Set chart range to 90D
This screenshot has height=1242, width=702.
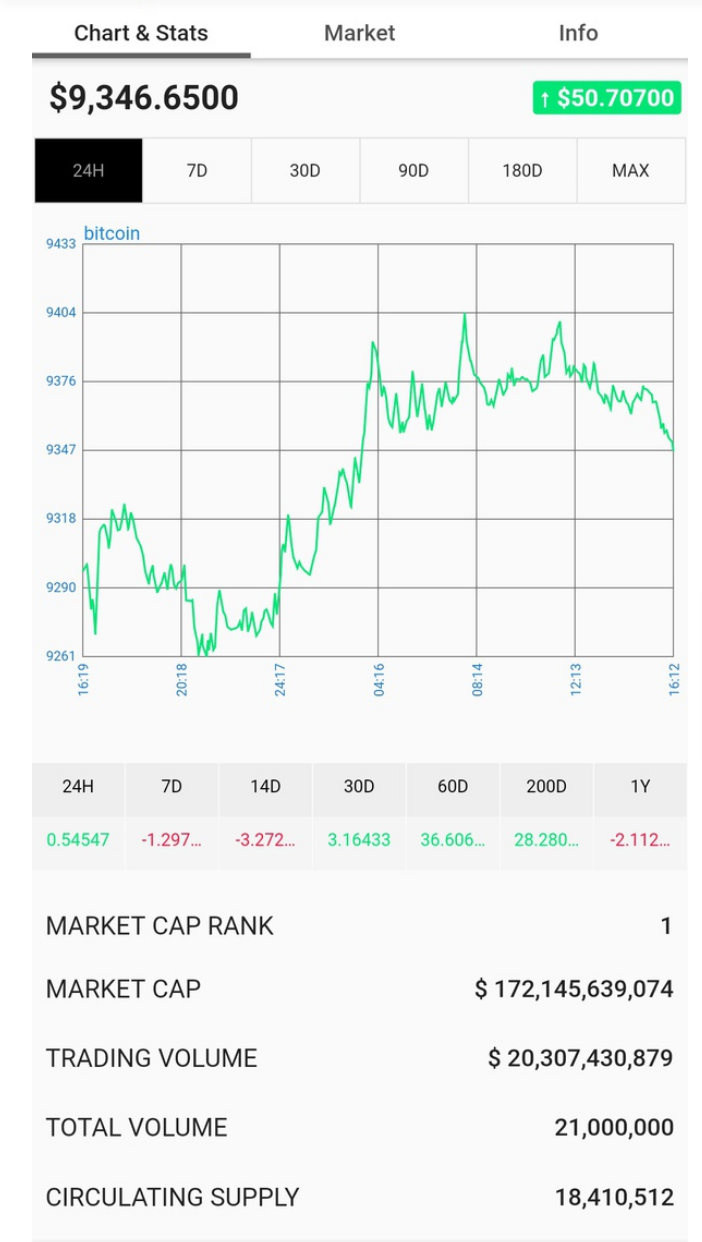[413, 171]
